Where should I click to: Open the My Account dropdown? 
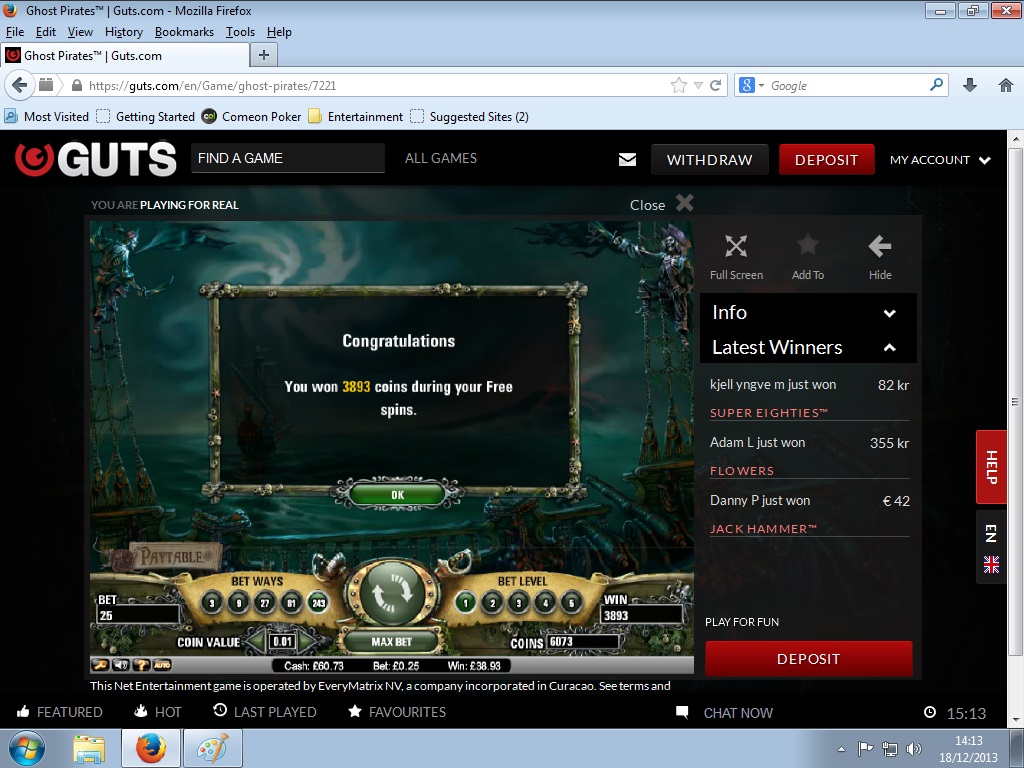(940, 160)
